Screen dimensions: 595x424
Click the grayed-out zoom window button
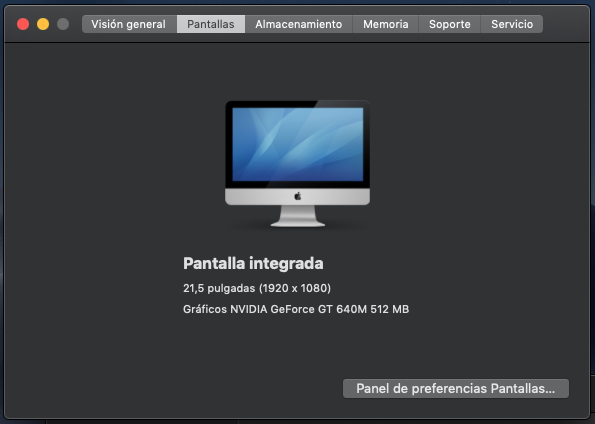click(63, 24)
